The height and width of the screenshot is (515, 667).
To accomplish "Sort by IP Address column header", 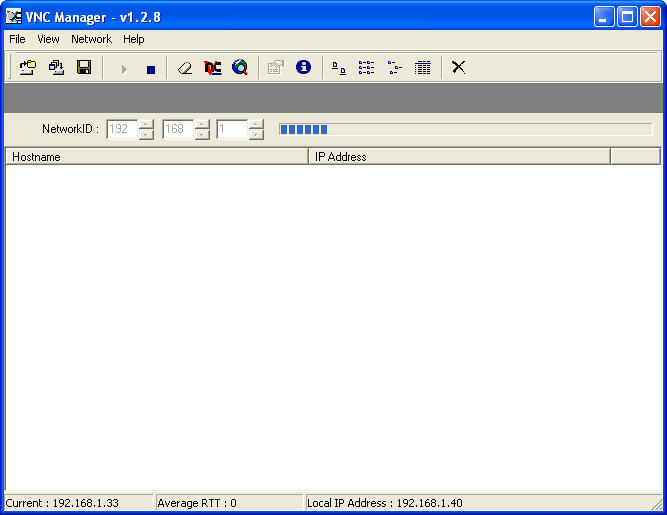I will click(459, 156).
